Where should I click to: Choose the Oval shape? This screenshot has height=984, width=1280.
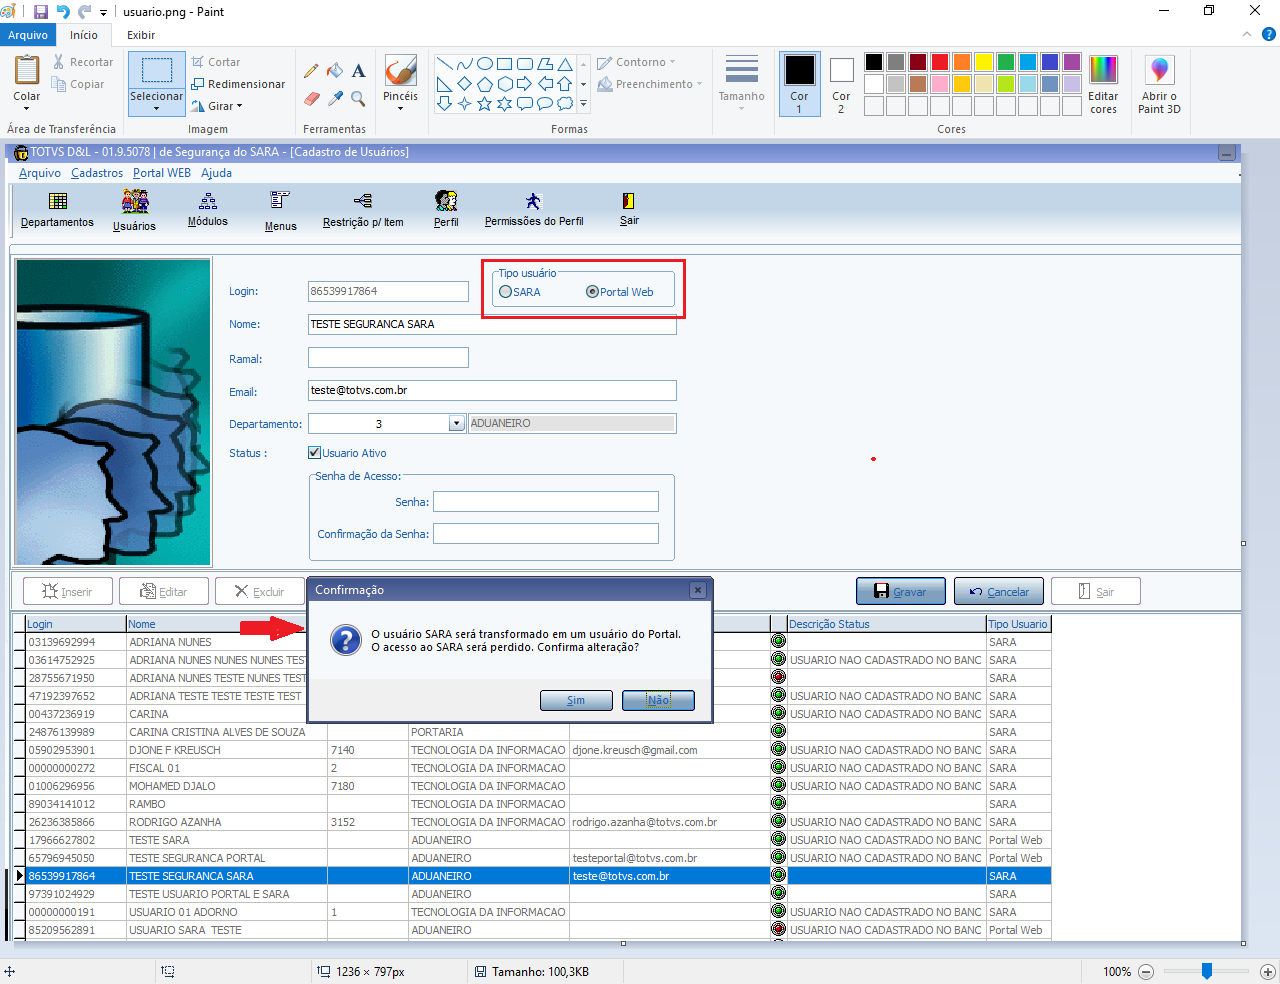tap(485, 64)
